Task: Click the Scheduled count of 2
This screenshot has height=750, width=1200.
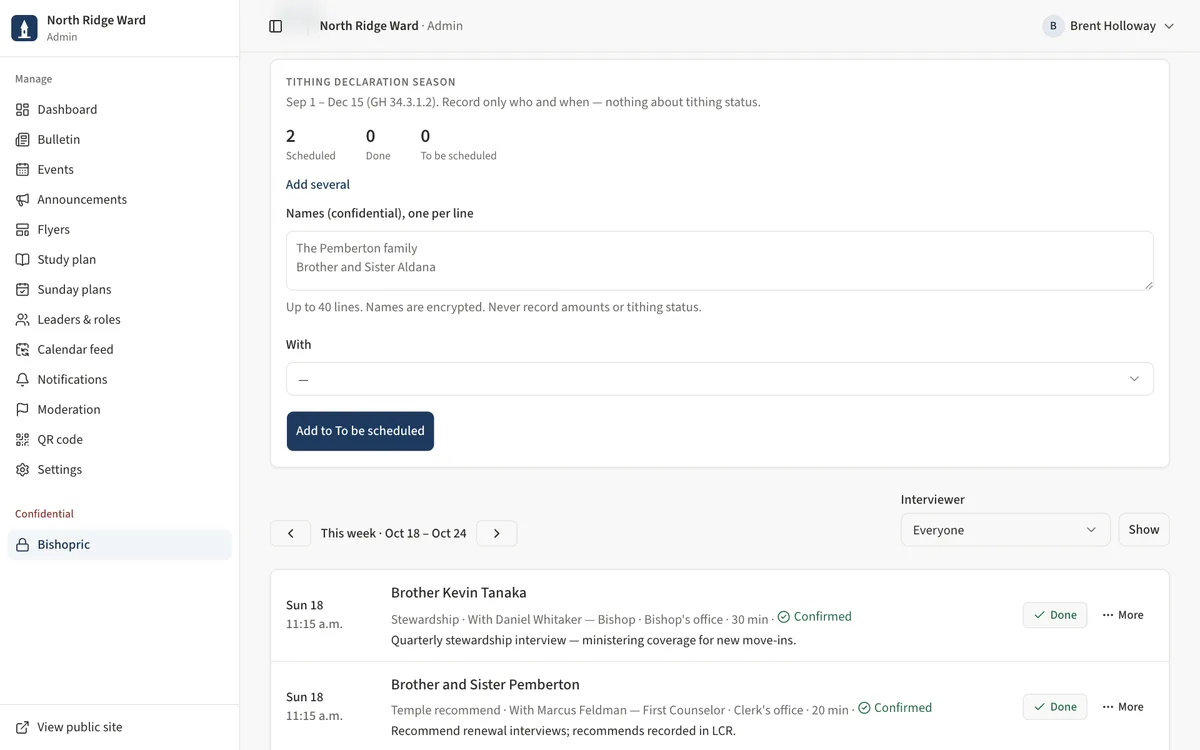Action: point(291,136)
